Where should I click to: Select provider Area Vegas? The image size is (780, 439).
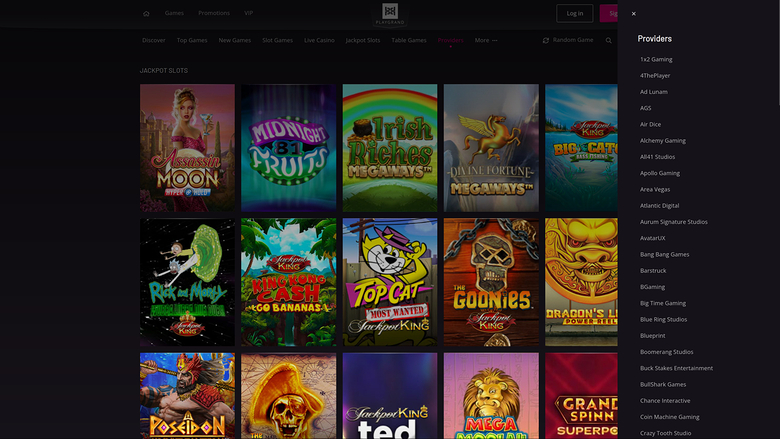click(655, 189)
